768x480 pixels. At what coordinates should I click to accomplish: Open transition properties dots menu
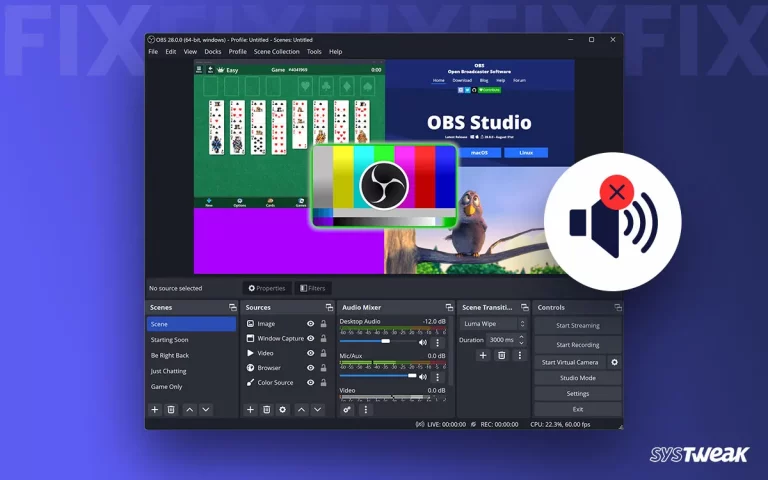click(520, 355)
